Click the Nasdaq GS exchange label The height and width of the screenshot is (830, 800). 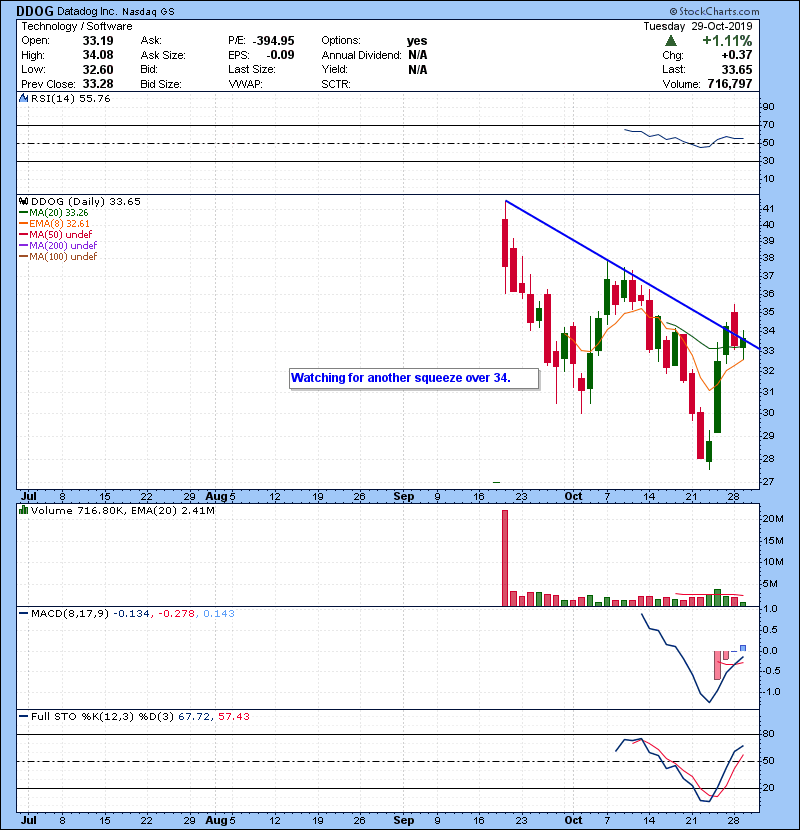148,12
